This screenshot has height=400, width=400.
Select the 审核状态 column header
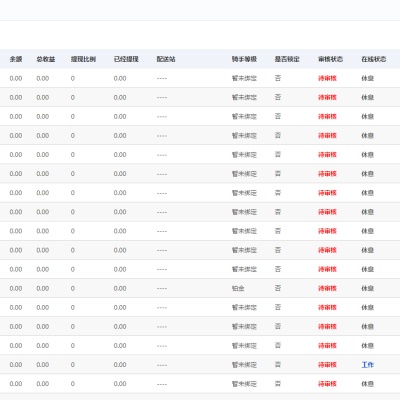click(x=330, y=59)
